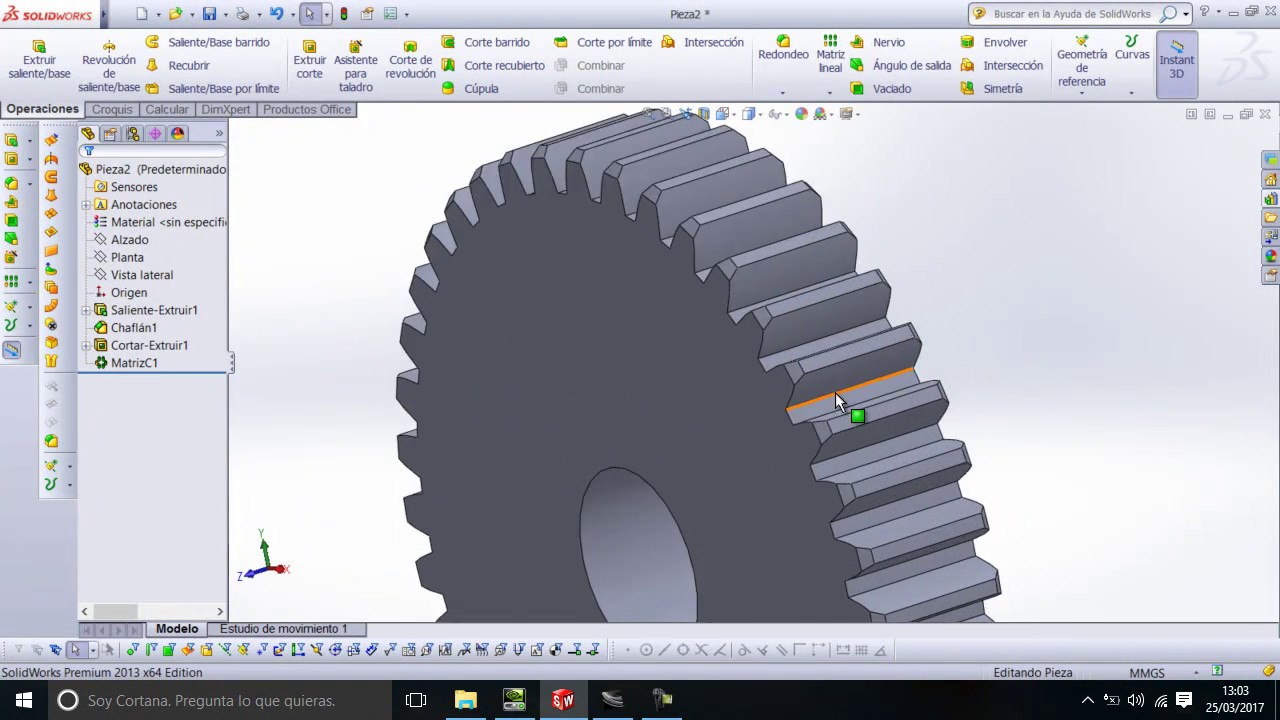The height and width of the screenshot is (720, 1280).
Task: Click the Save icon
Action: (x=209, y=14)
